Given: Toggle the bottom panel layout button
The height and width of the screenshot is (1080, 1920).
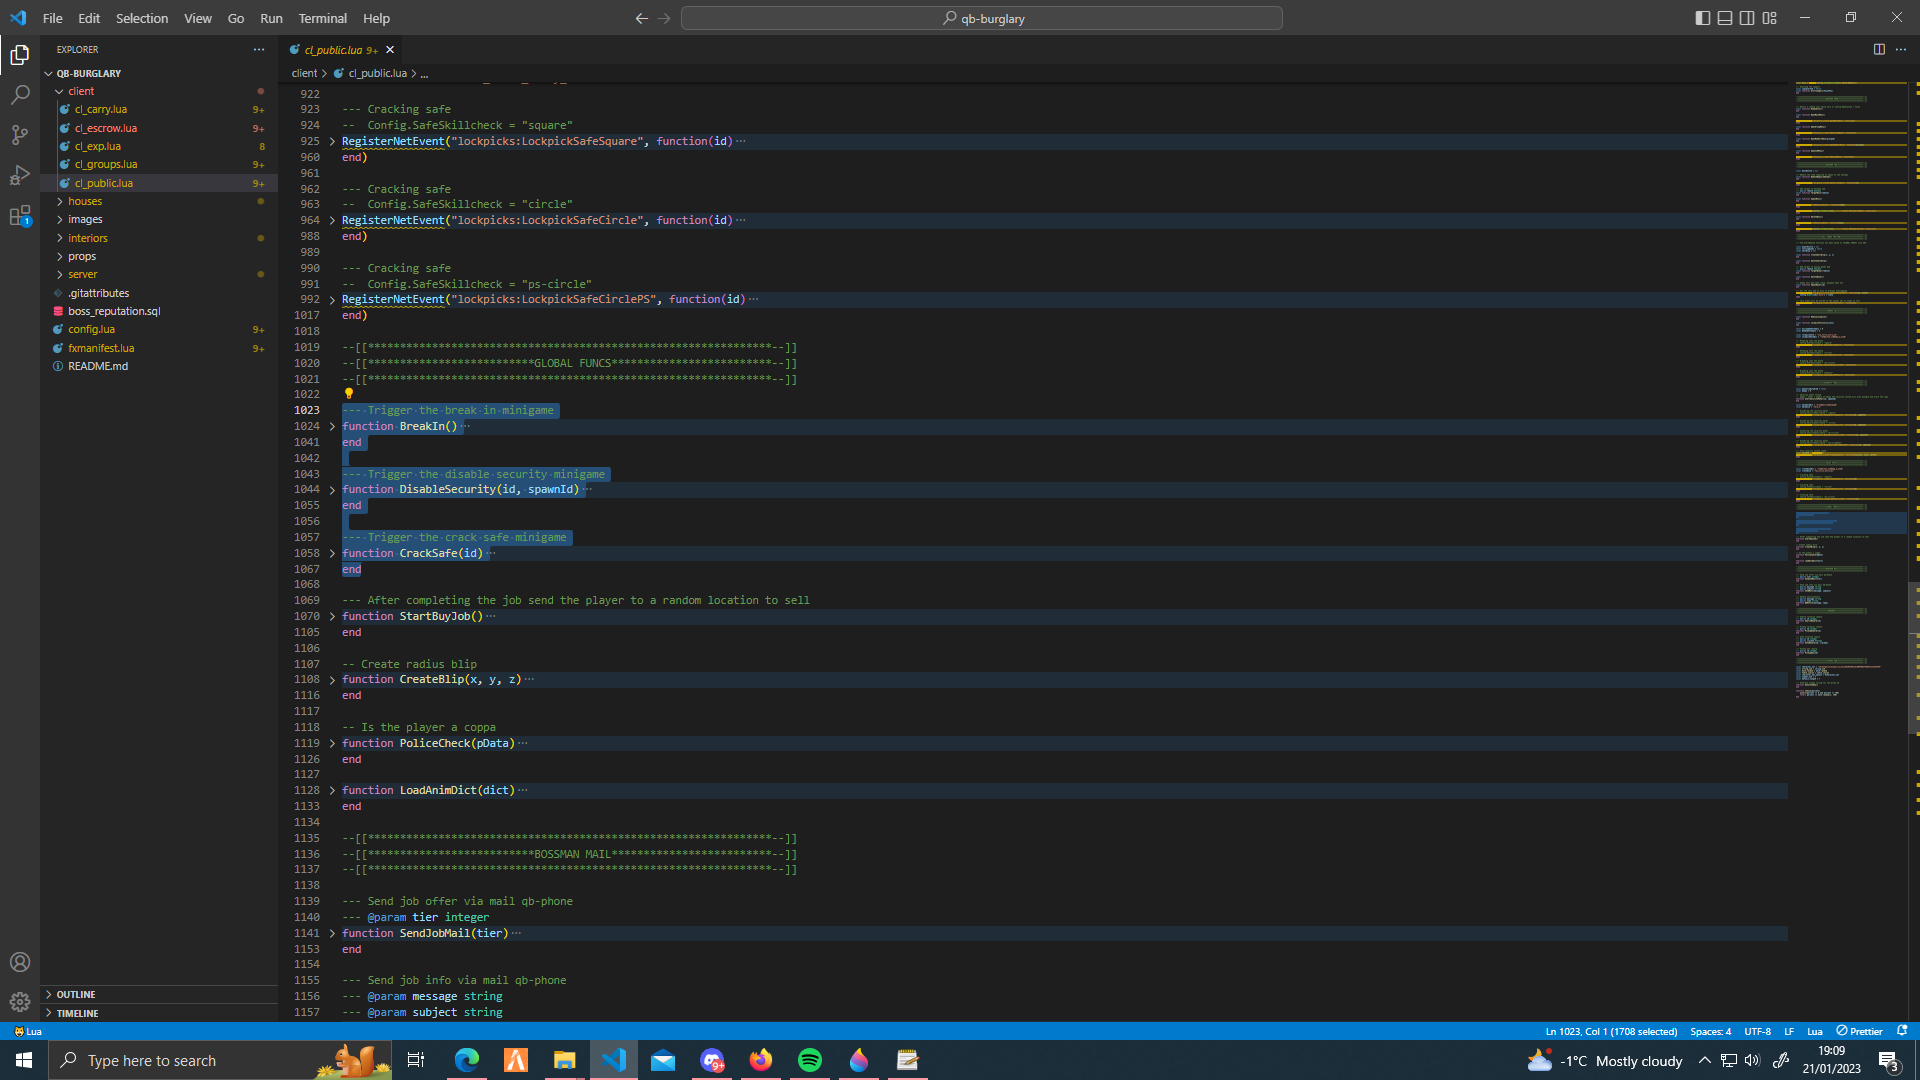Looking at the screenshot, I should click(1725, 18).
